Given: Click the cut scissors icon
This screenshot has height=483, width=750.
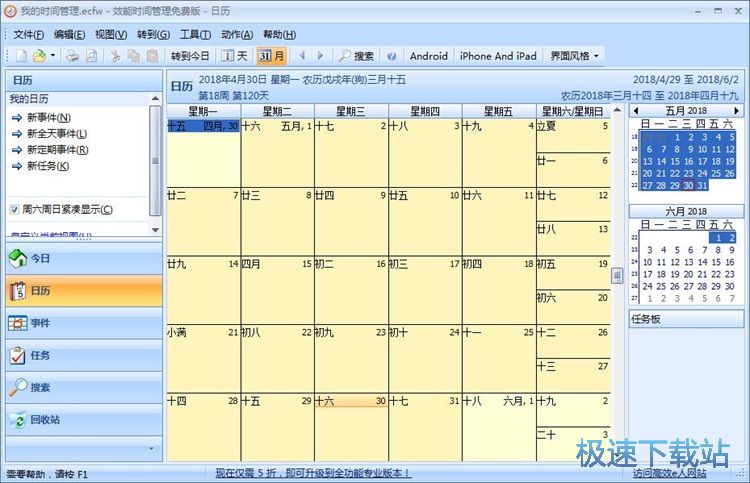Looking at the screenshot, I should coord(115,56).
